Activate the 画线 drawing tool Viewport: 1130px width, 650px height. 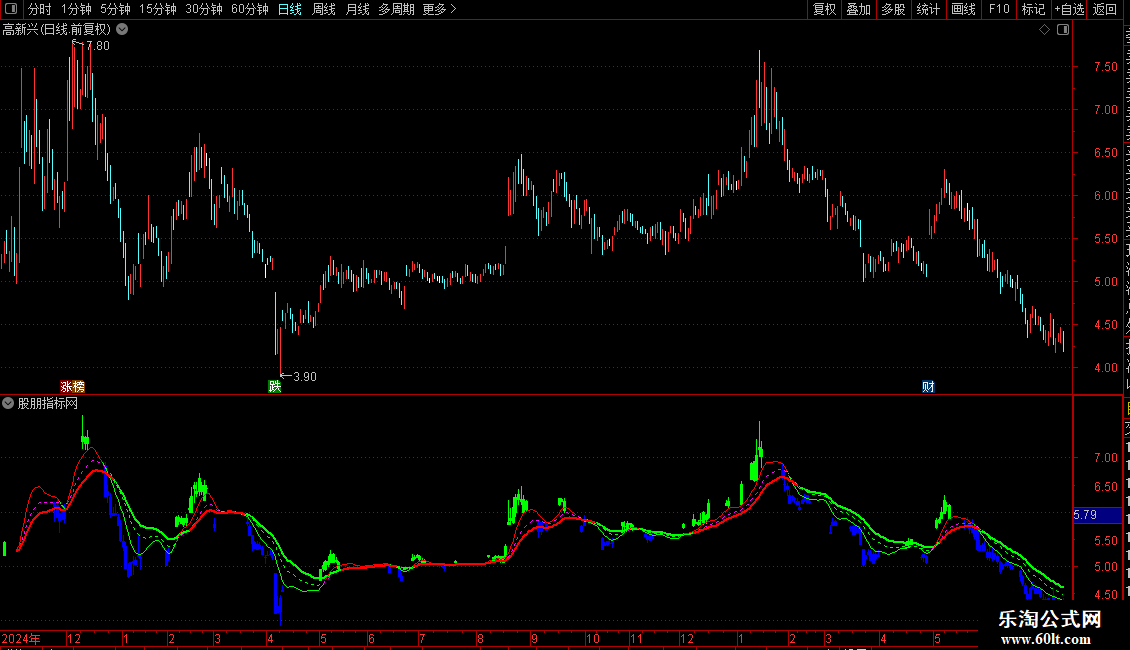(964, 9)
